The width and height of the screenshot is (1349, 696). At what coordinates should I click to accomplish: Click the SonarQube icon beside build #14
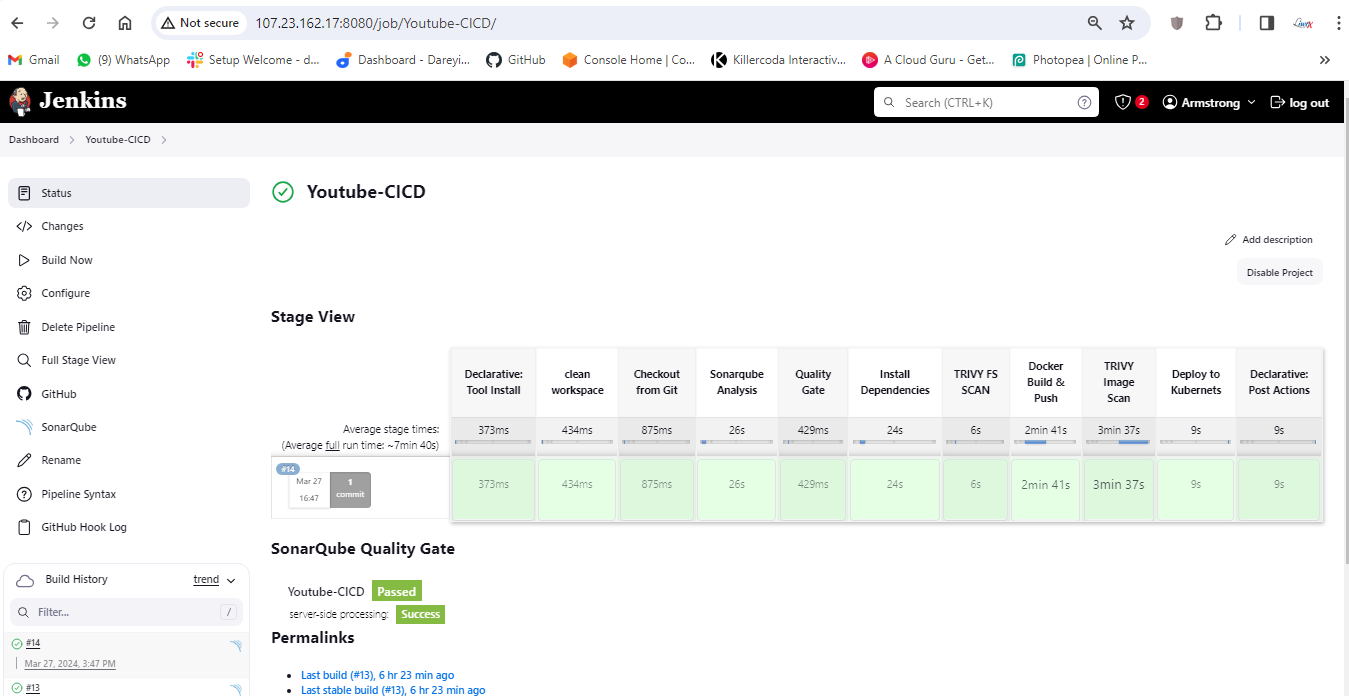pos(235,646)
